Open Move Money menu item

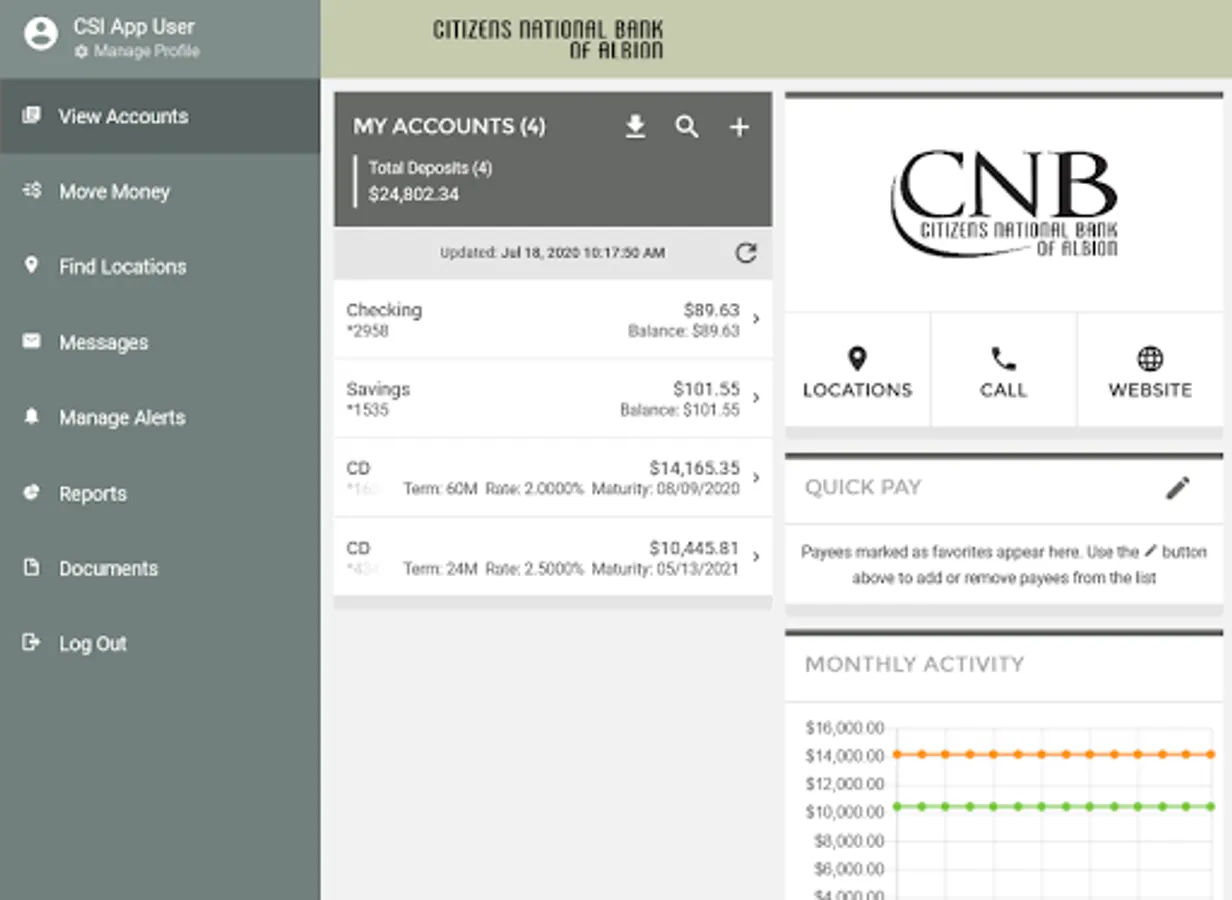click(x=160, y=192)
